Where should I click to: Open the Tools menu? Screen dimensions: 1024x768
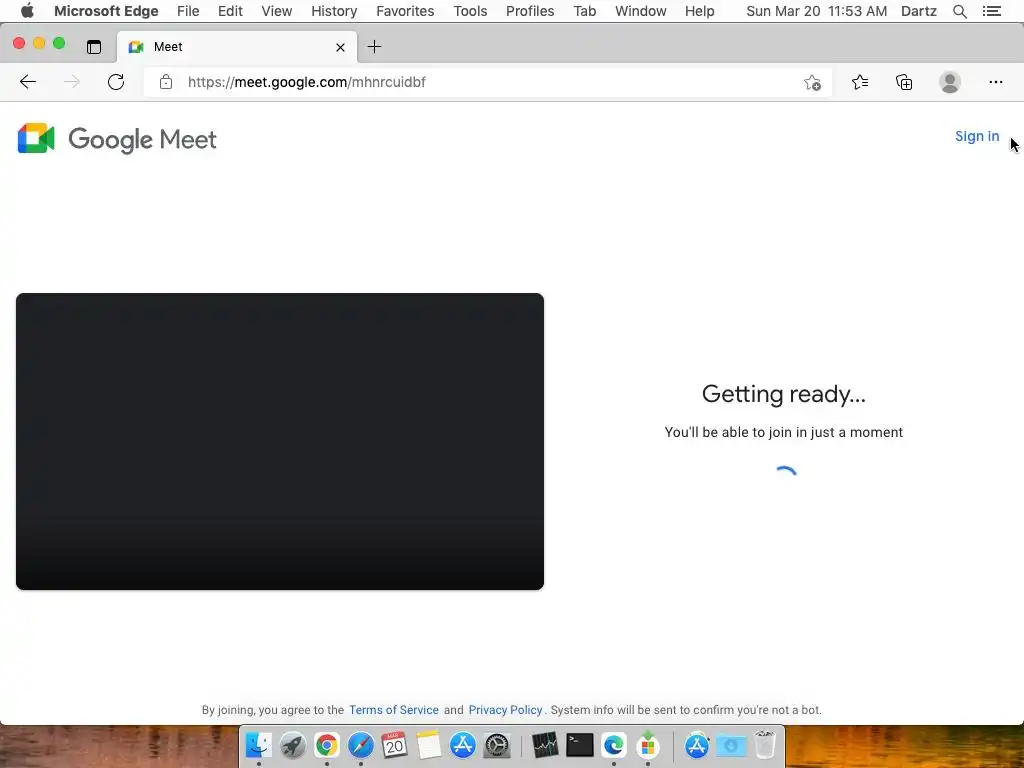[x=470, y=11]
